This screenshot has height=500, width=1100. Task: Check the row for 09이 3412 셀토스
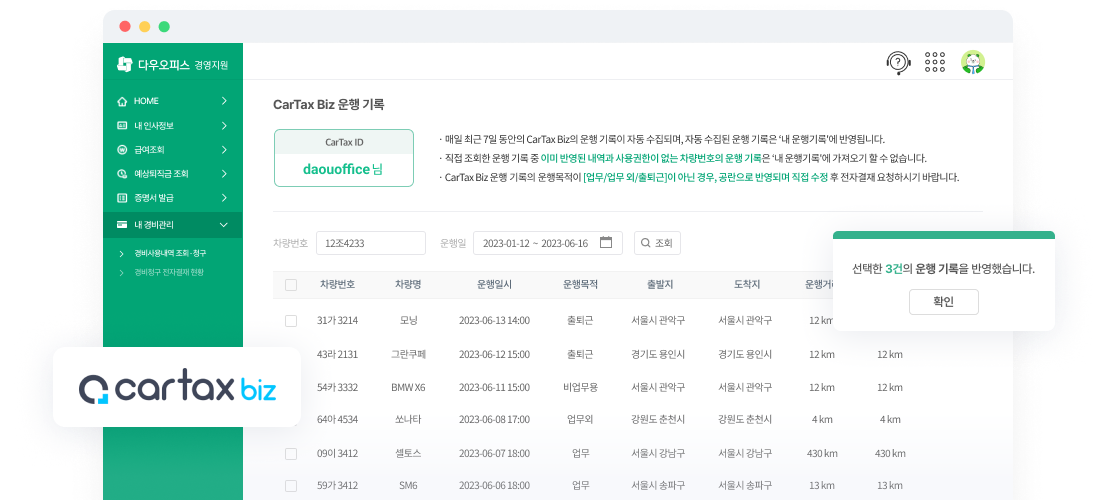pos(291,454)
